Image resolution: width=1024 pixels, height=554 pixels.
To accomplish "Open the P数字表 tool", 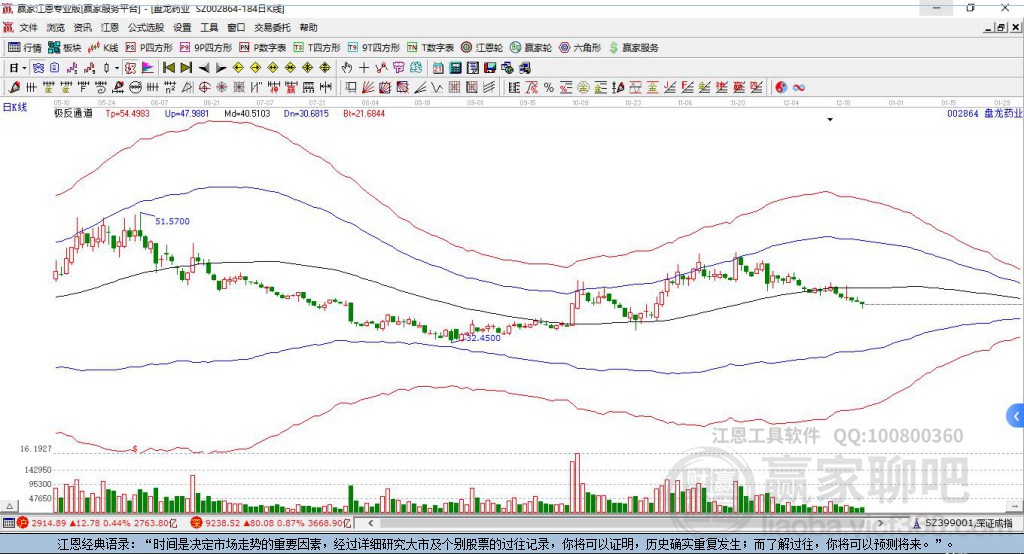I will click(263, 48).
